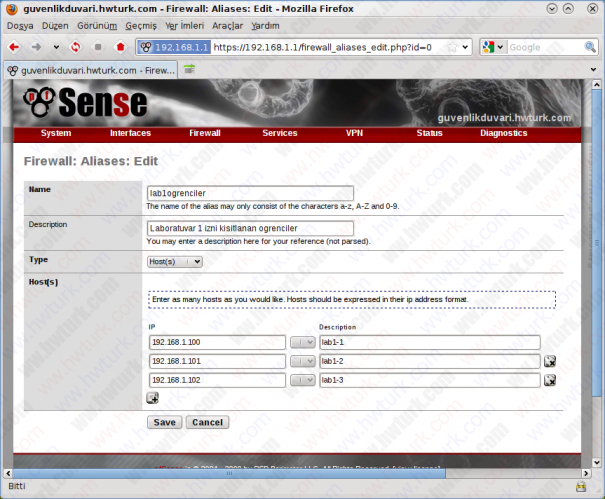Viewport: 605px width, 499px height.
Task: Open the Dosya menu
Action: [x=20, y=26]
